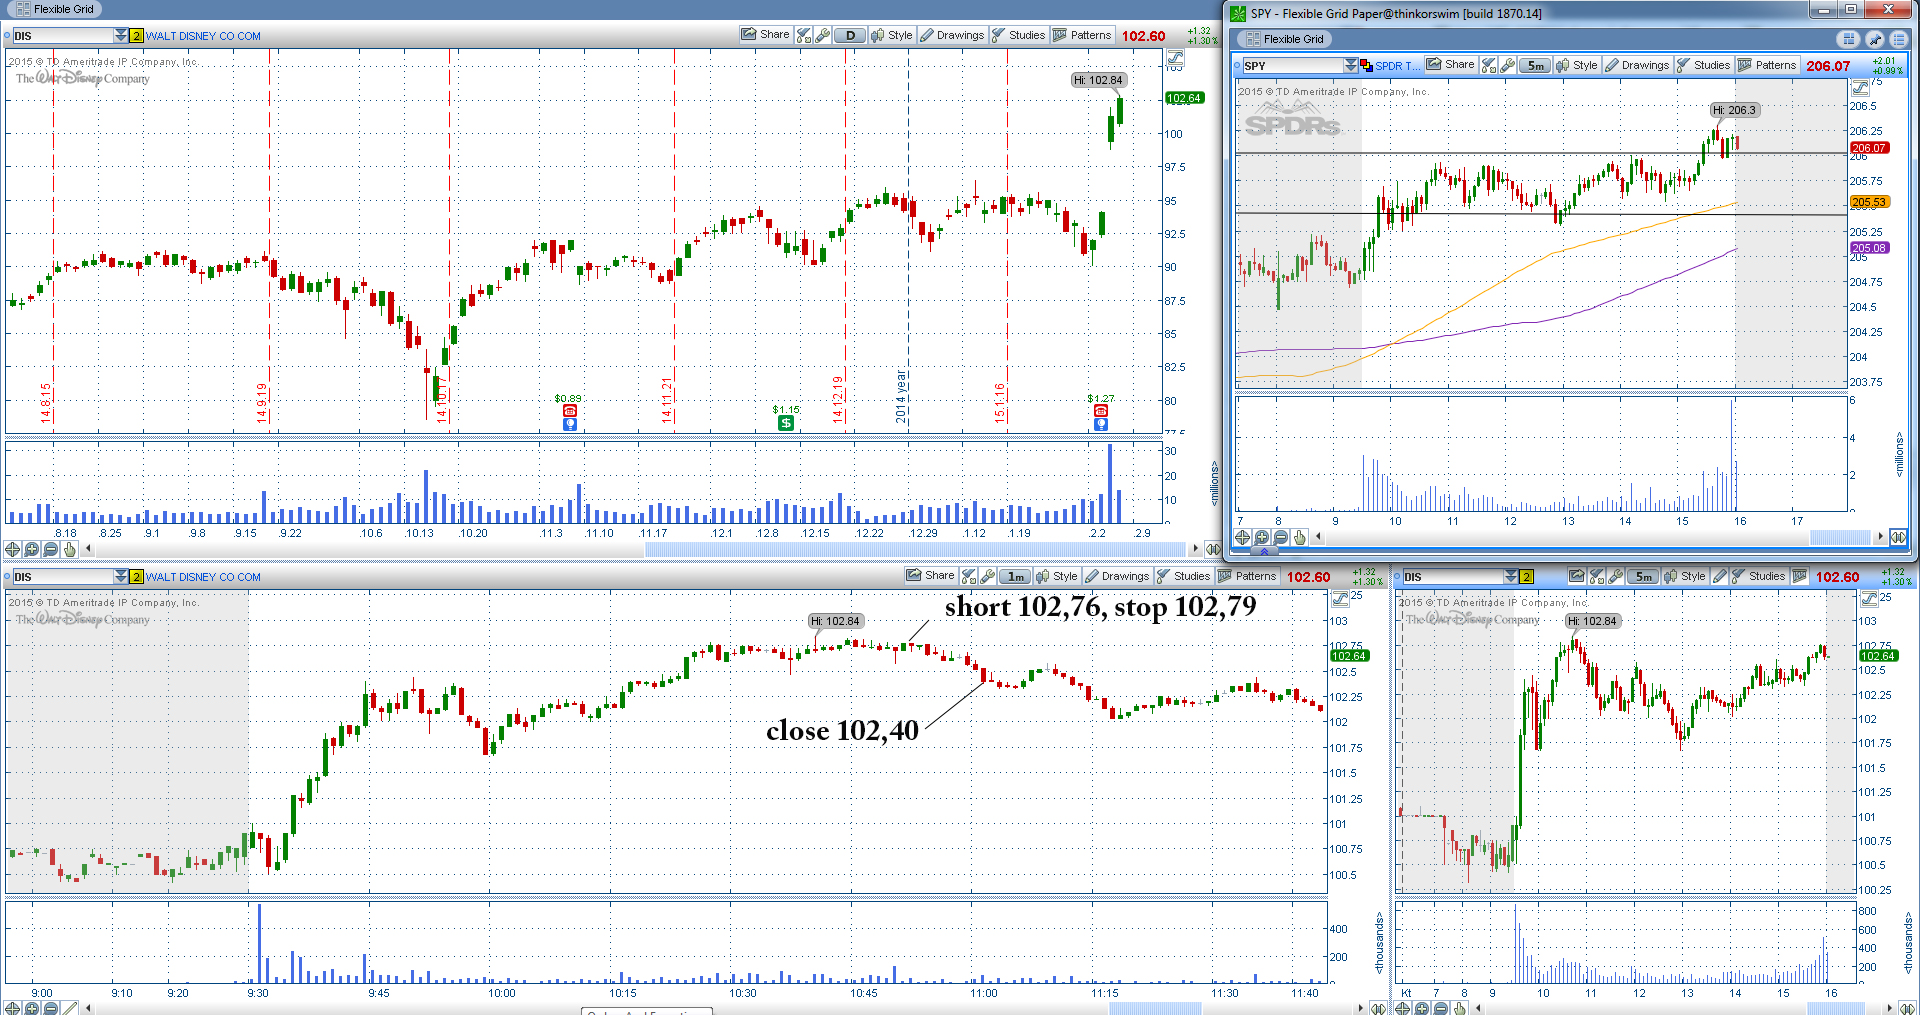This screenshot has height=1015, width=1920.
Task: Open wrench settings on bottom-right DIS 5m chart
Action: pos(1615,576)
